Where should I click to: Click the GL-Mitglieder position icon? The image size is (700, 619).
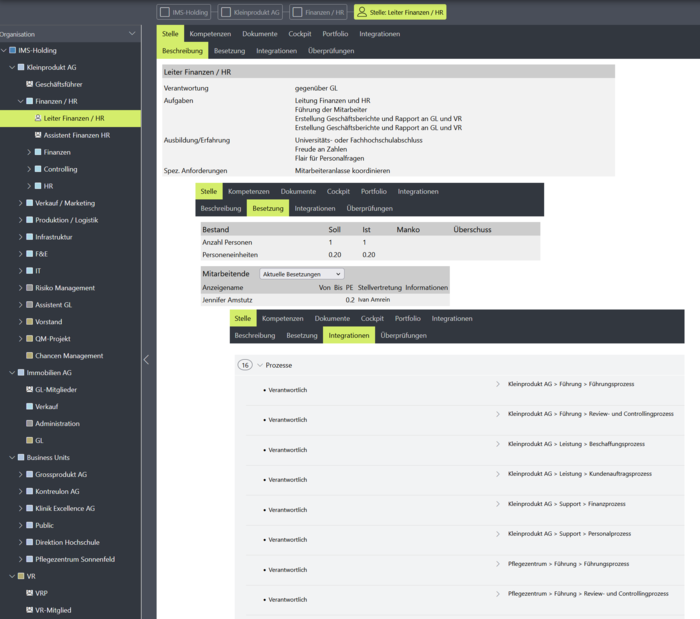tap(29, 389)
